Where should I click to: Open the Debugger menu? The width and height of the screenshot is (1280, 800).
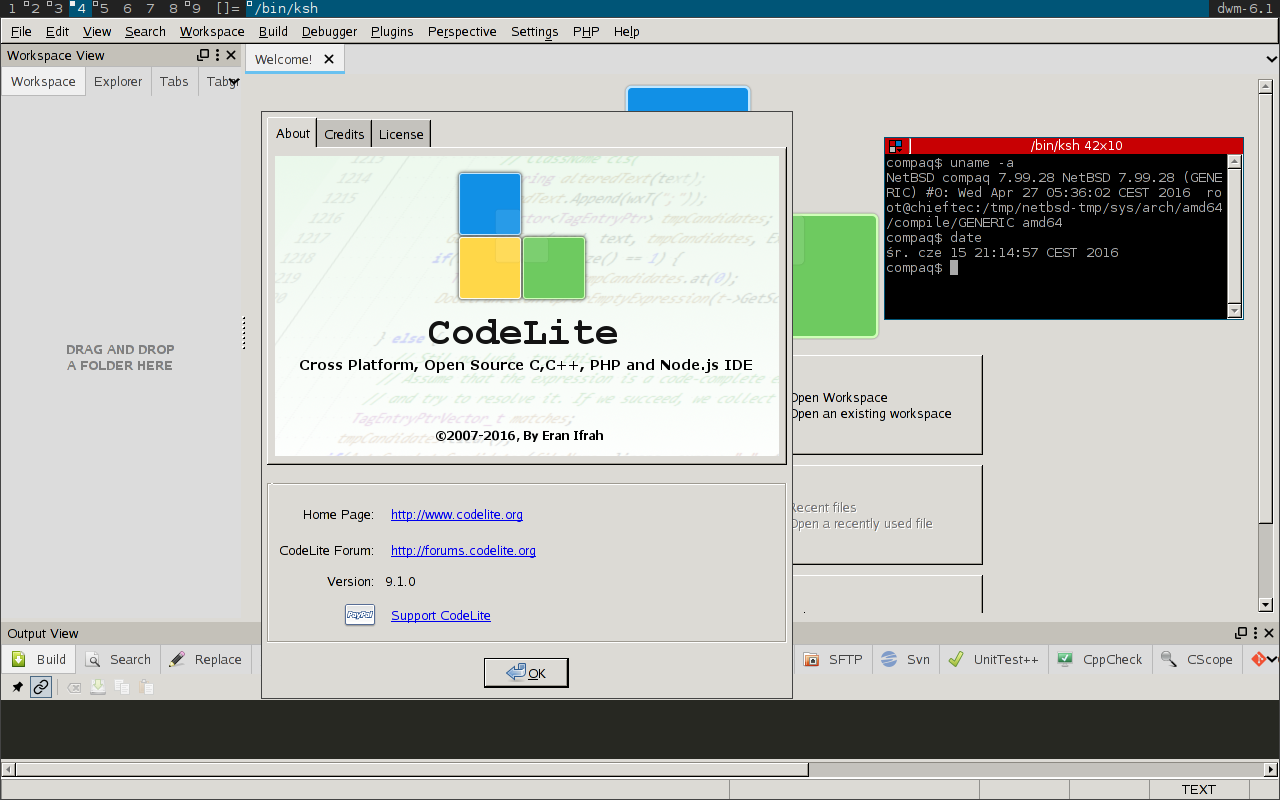click(329, 31)
